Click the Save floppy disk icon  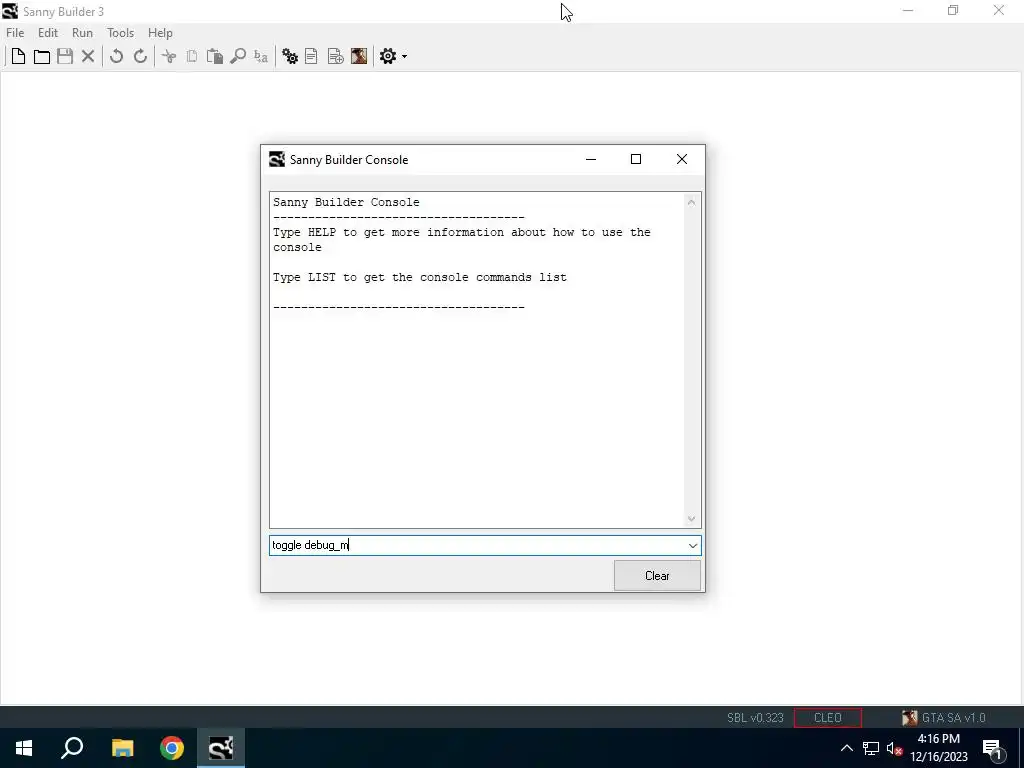pyautogui.click(x=65, y=56)
